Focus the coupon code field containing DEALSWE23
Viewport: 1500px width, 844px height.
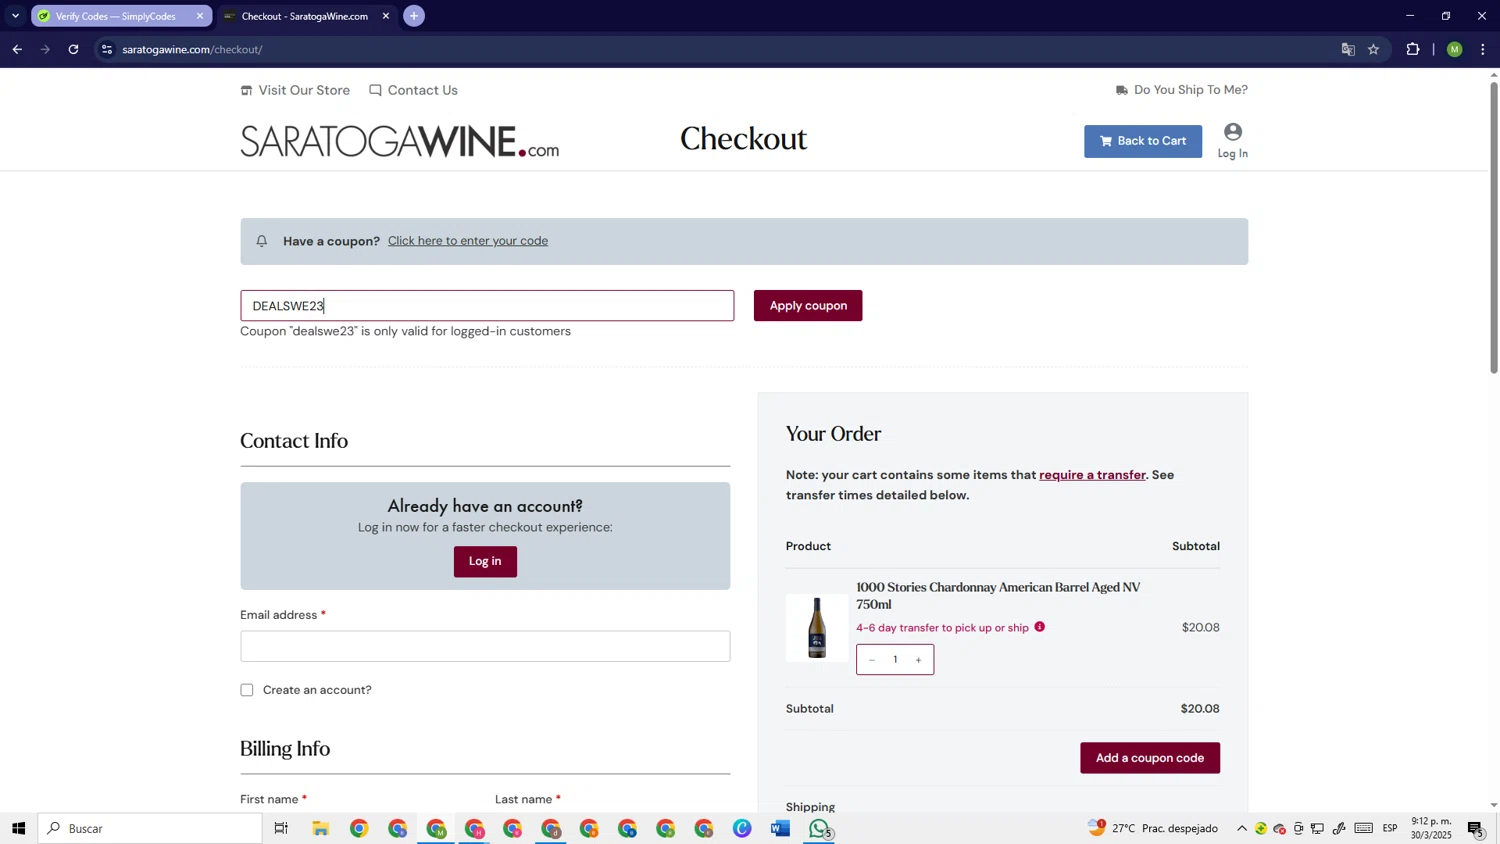(487, 306)
